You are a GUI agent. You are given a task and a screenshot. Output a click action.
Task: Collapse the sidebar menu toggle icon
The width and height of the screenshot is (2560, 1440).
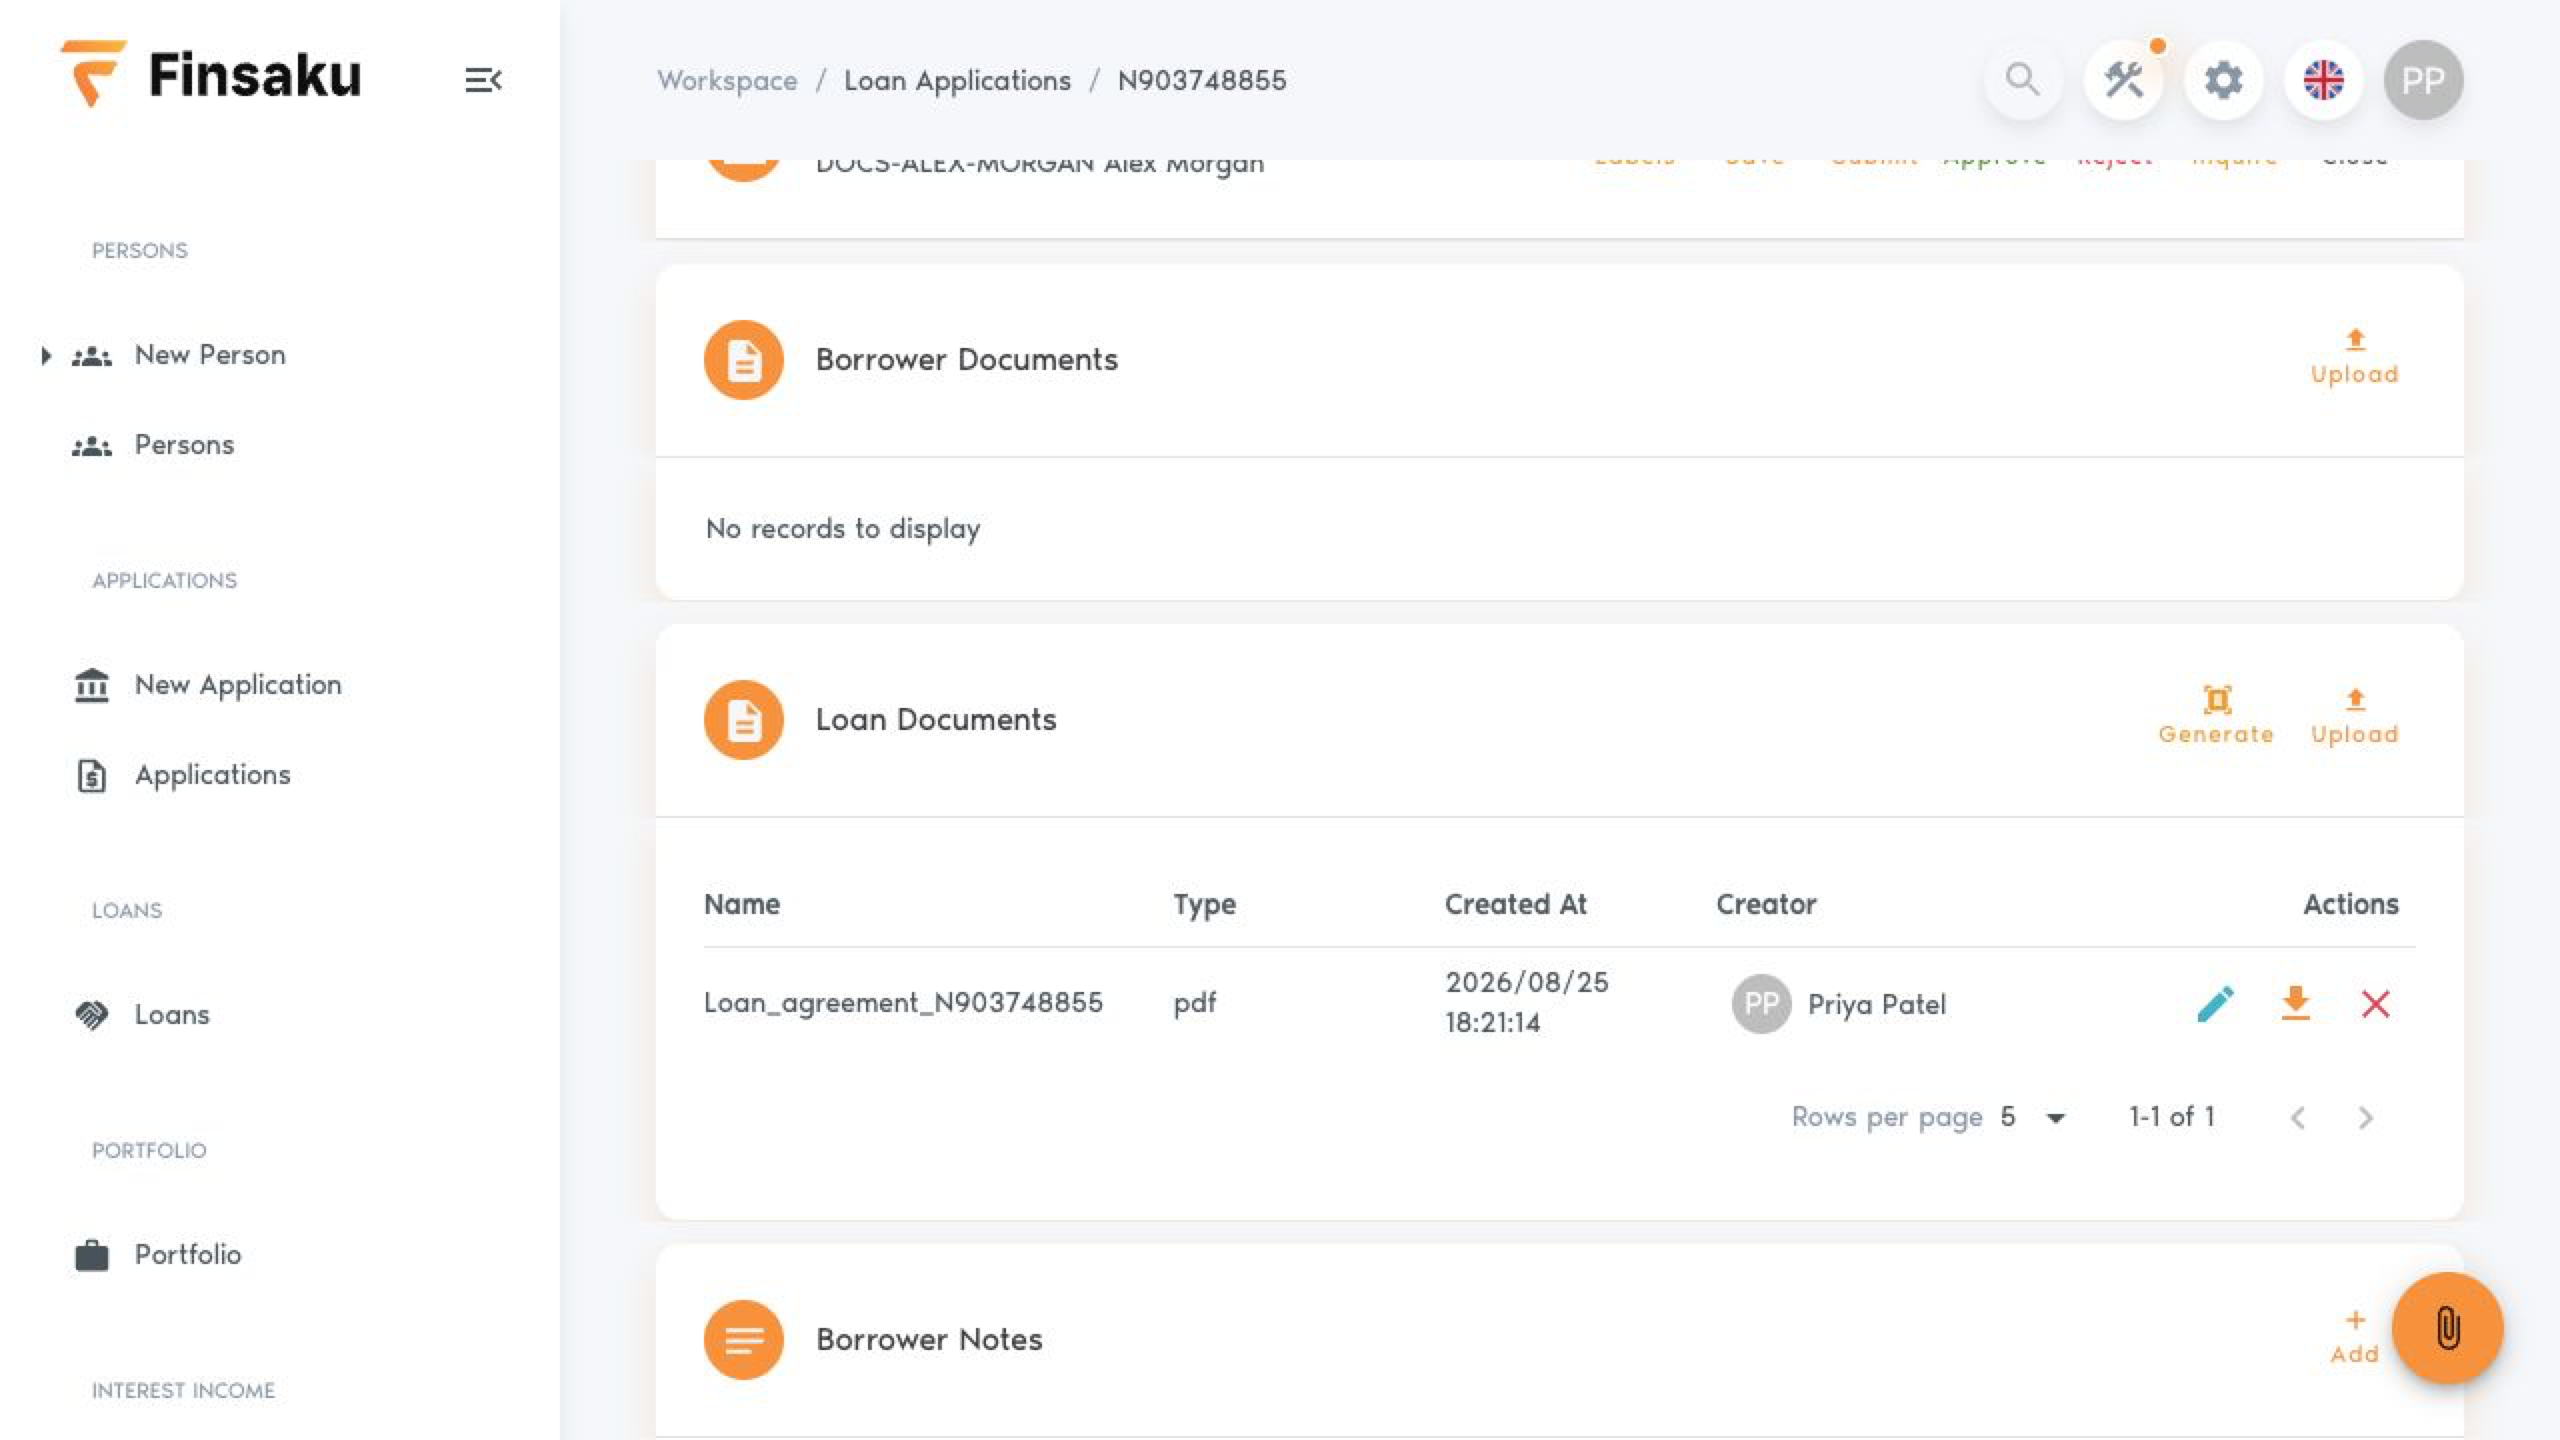pyautogui.click(x=483, y=80)
